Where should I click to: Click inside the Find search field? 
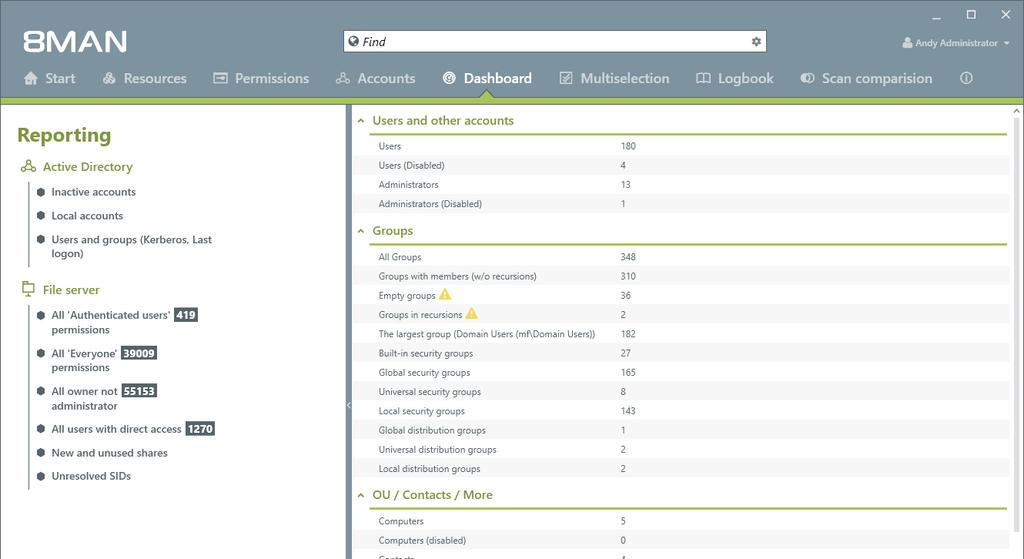pos(555,41)
